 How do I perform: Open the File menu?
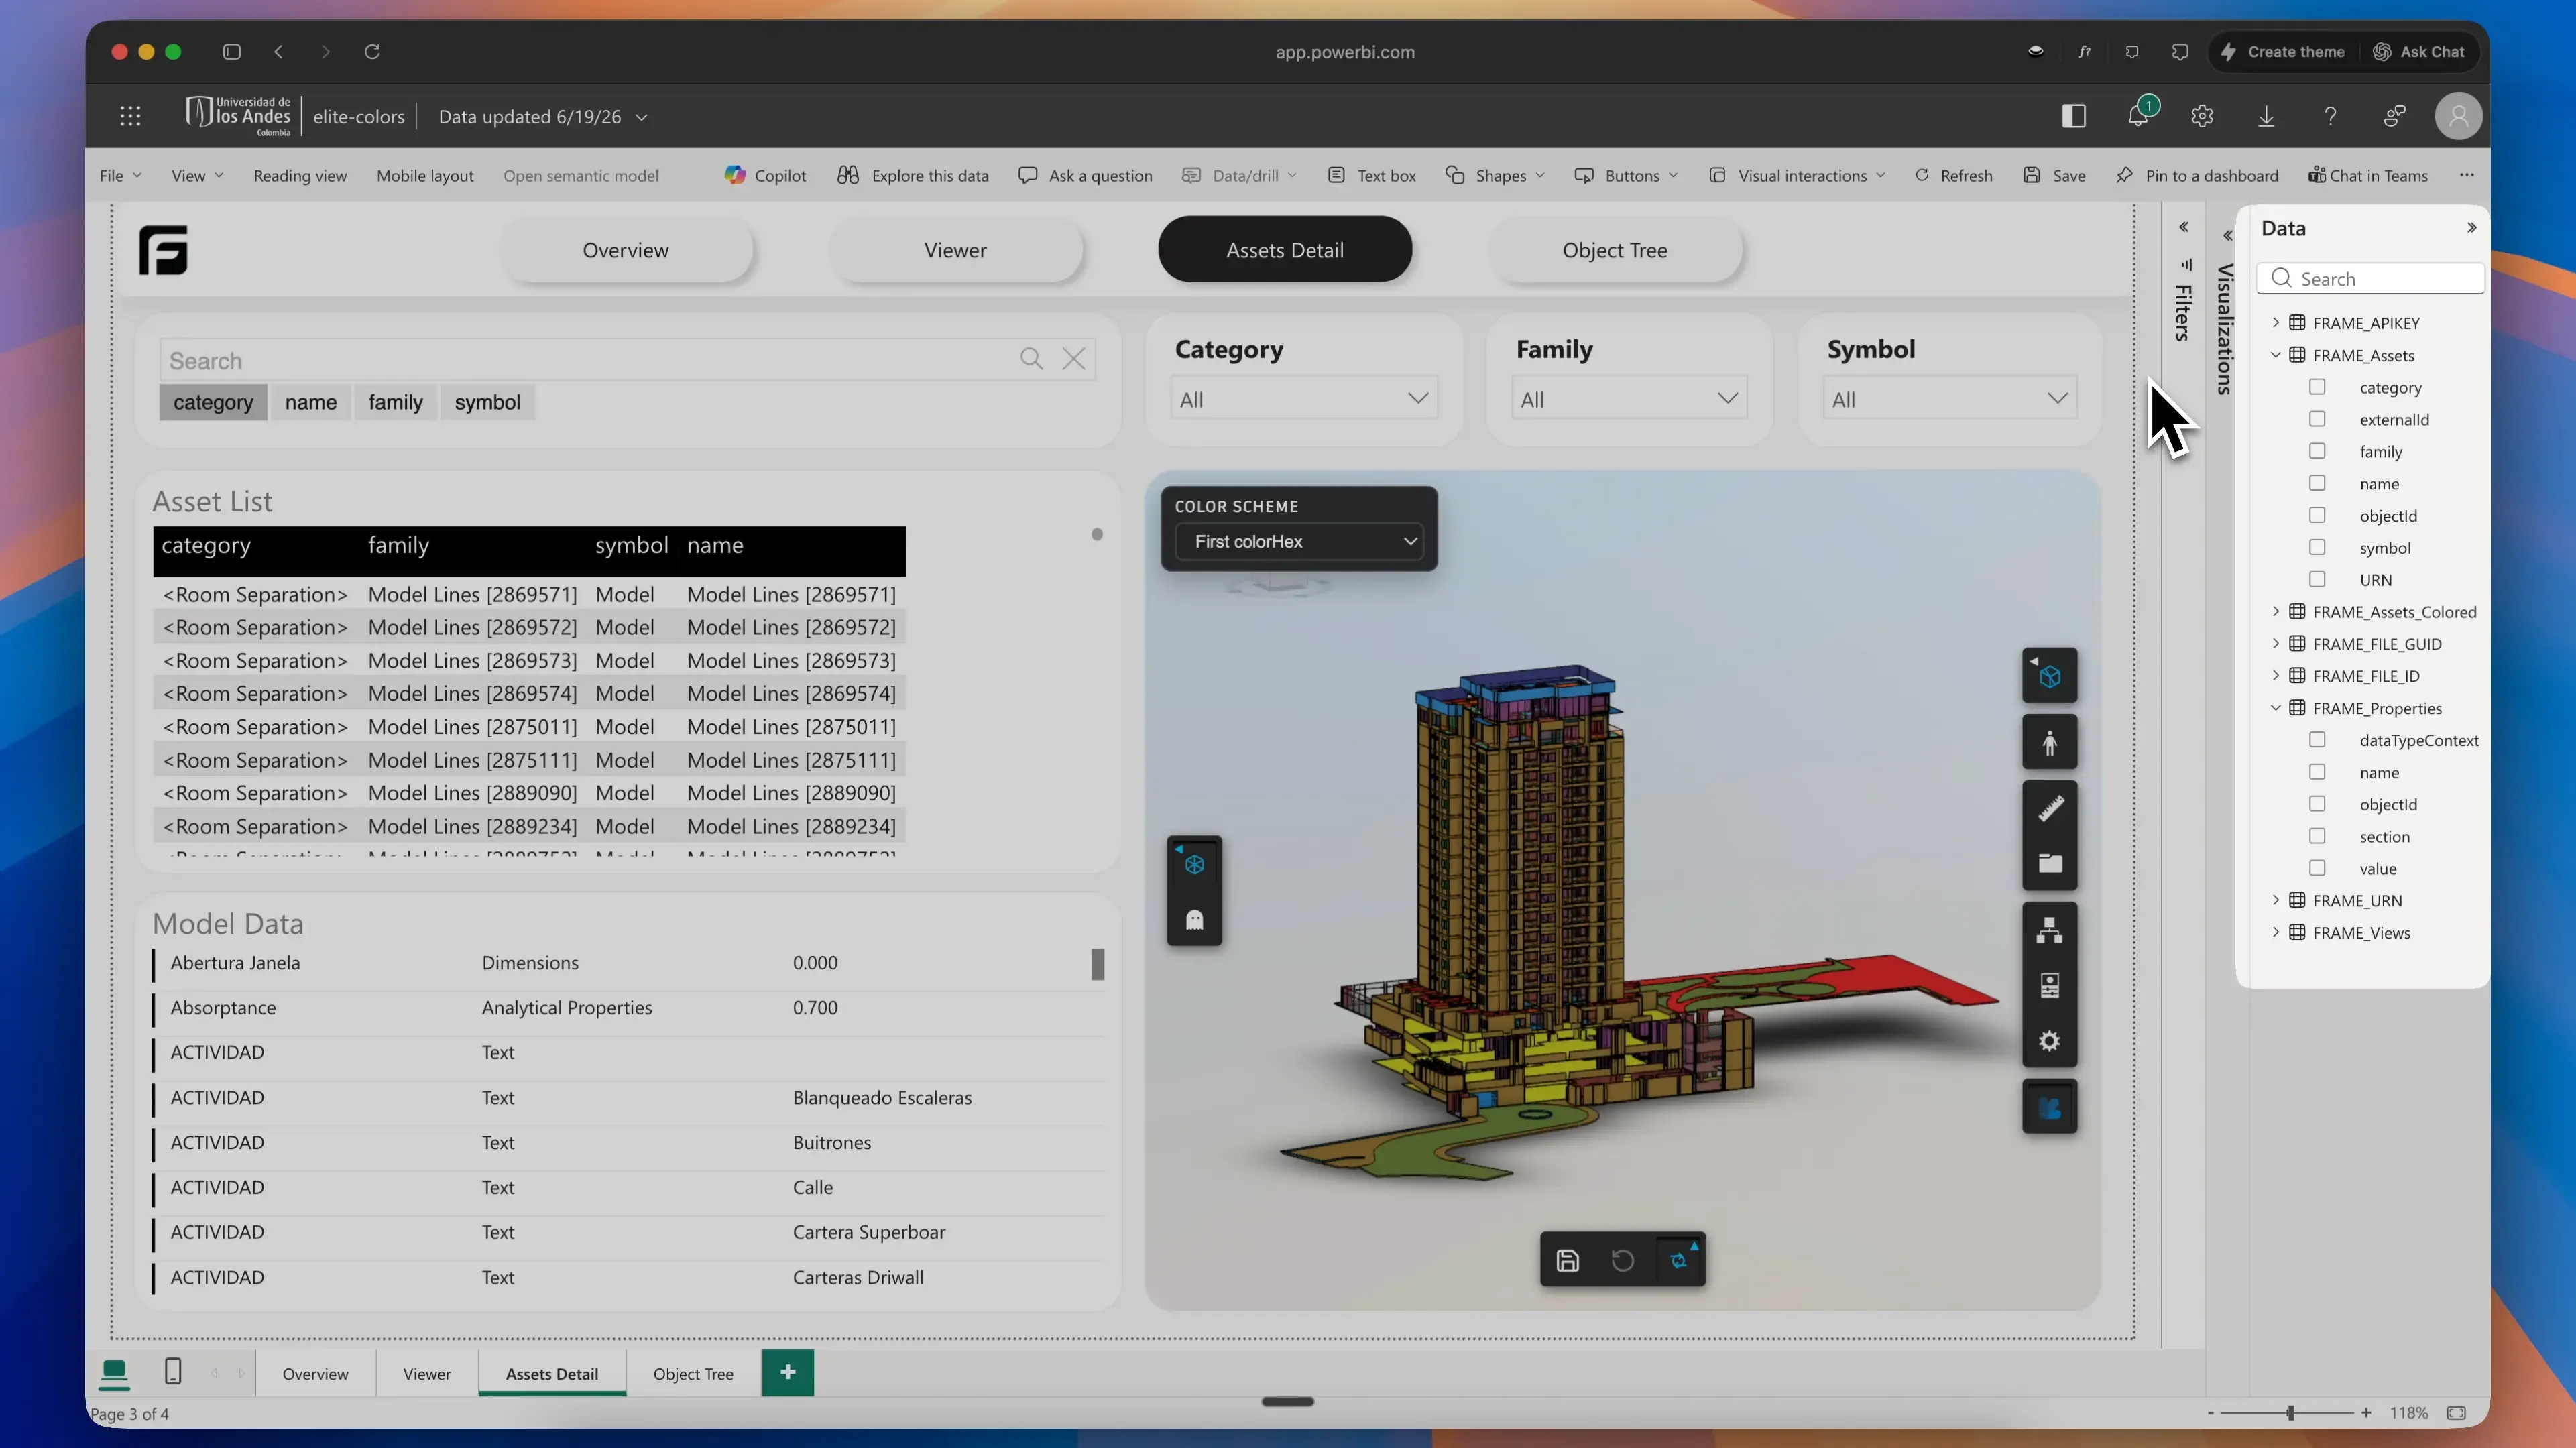[x=120, y=175]
